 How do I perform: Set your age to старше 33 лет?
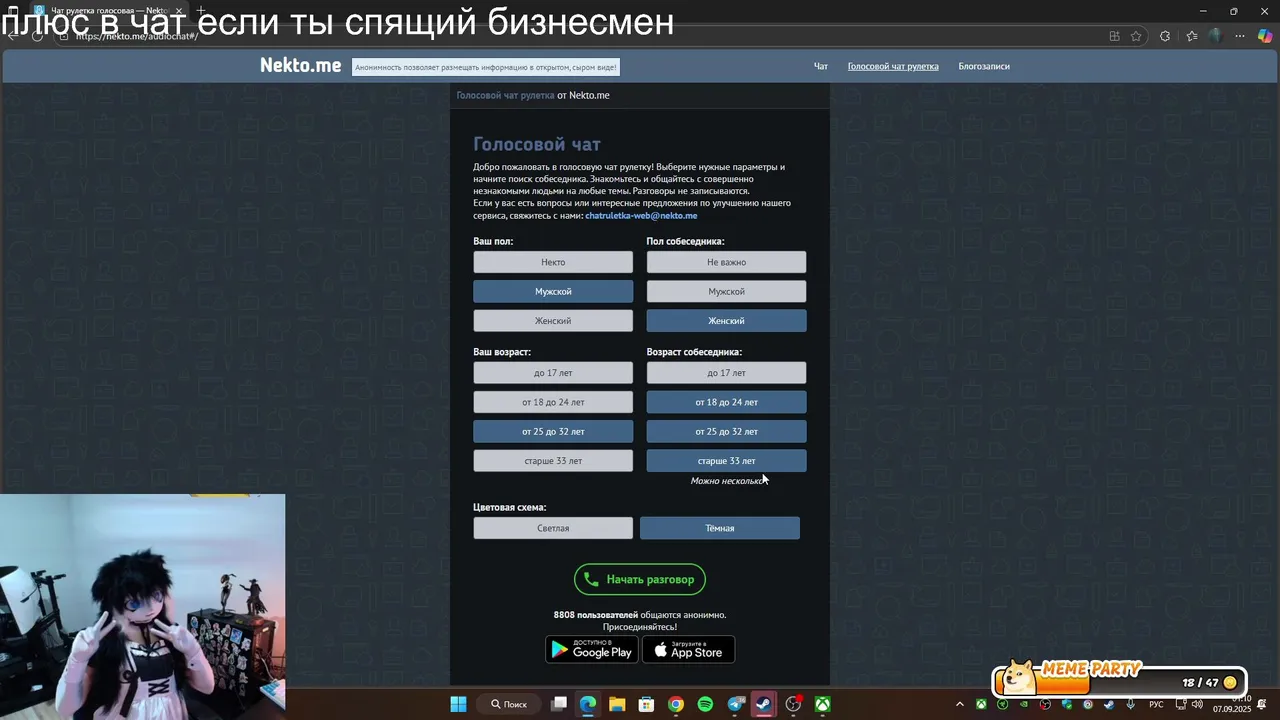click(553, 461)
